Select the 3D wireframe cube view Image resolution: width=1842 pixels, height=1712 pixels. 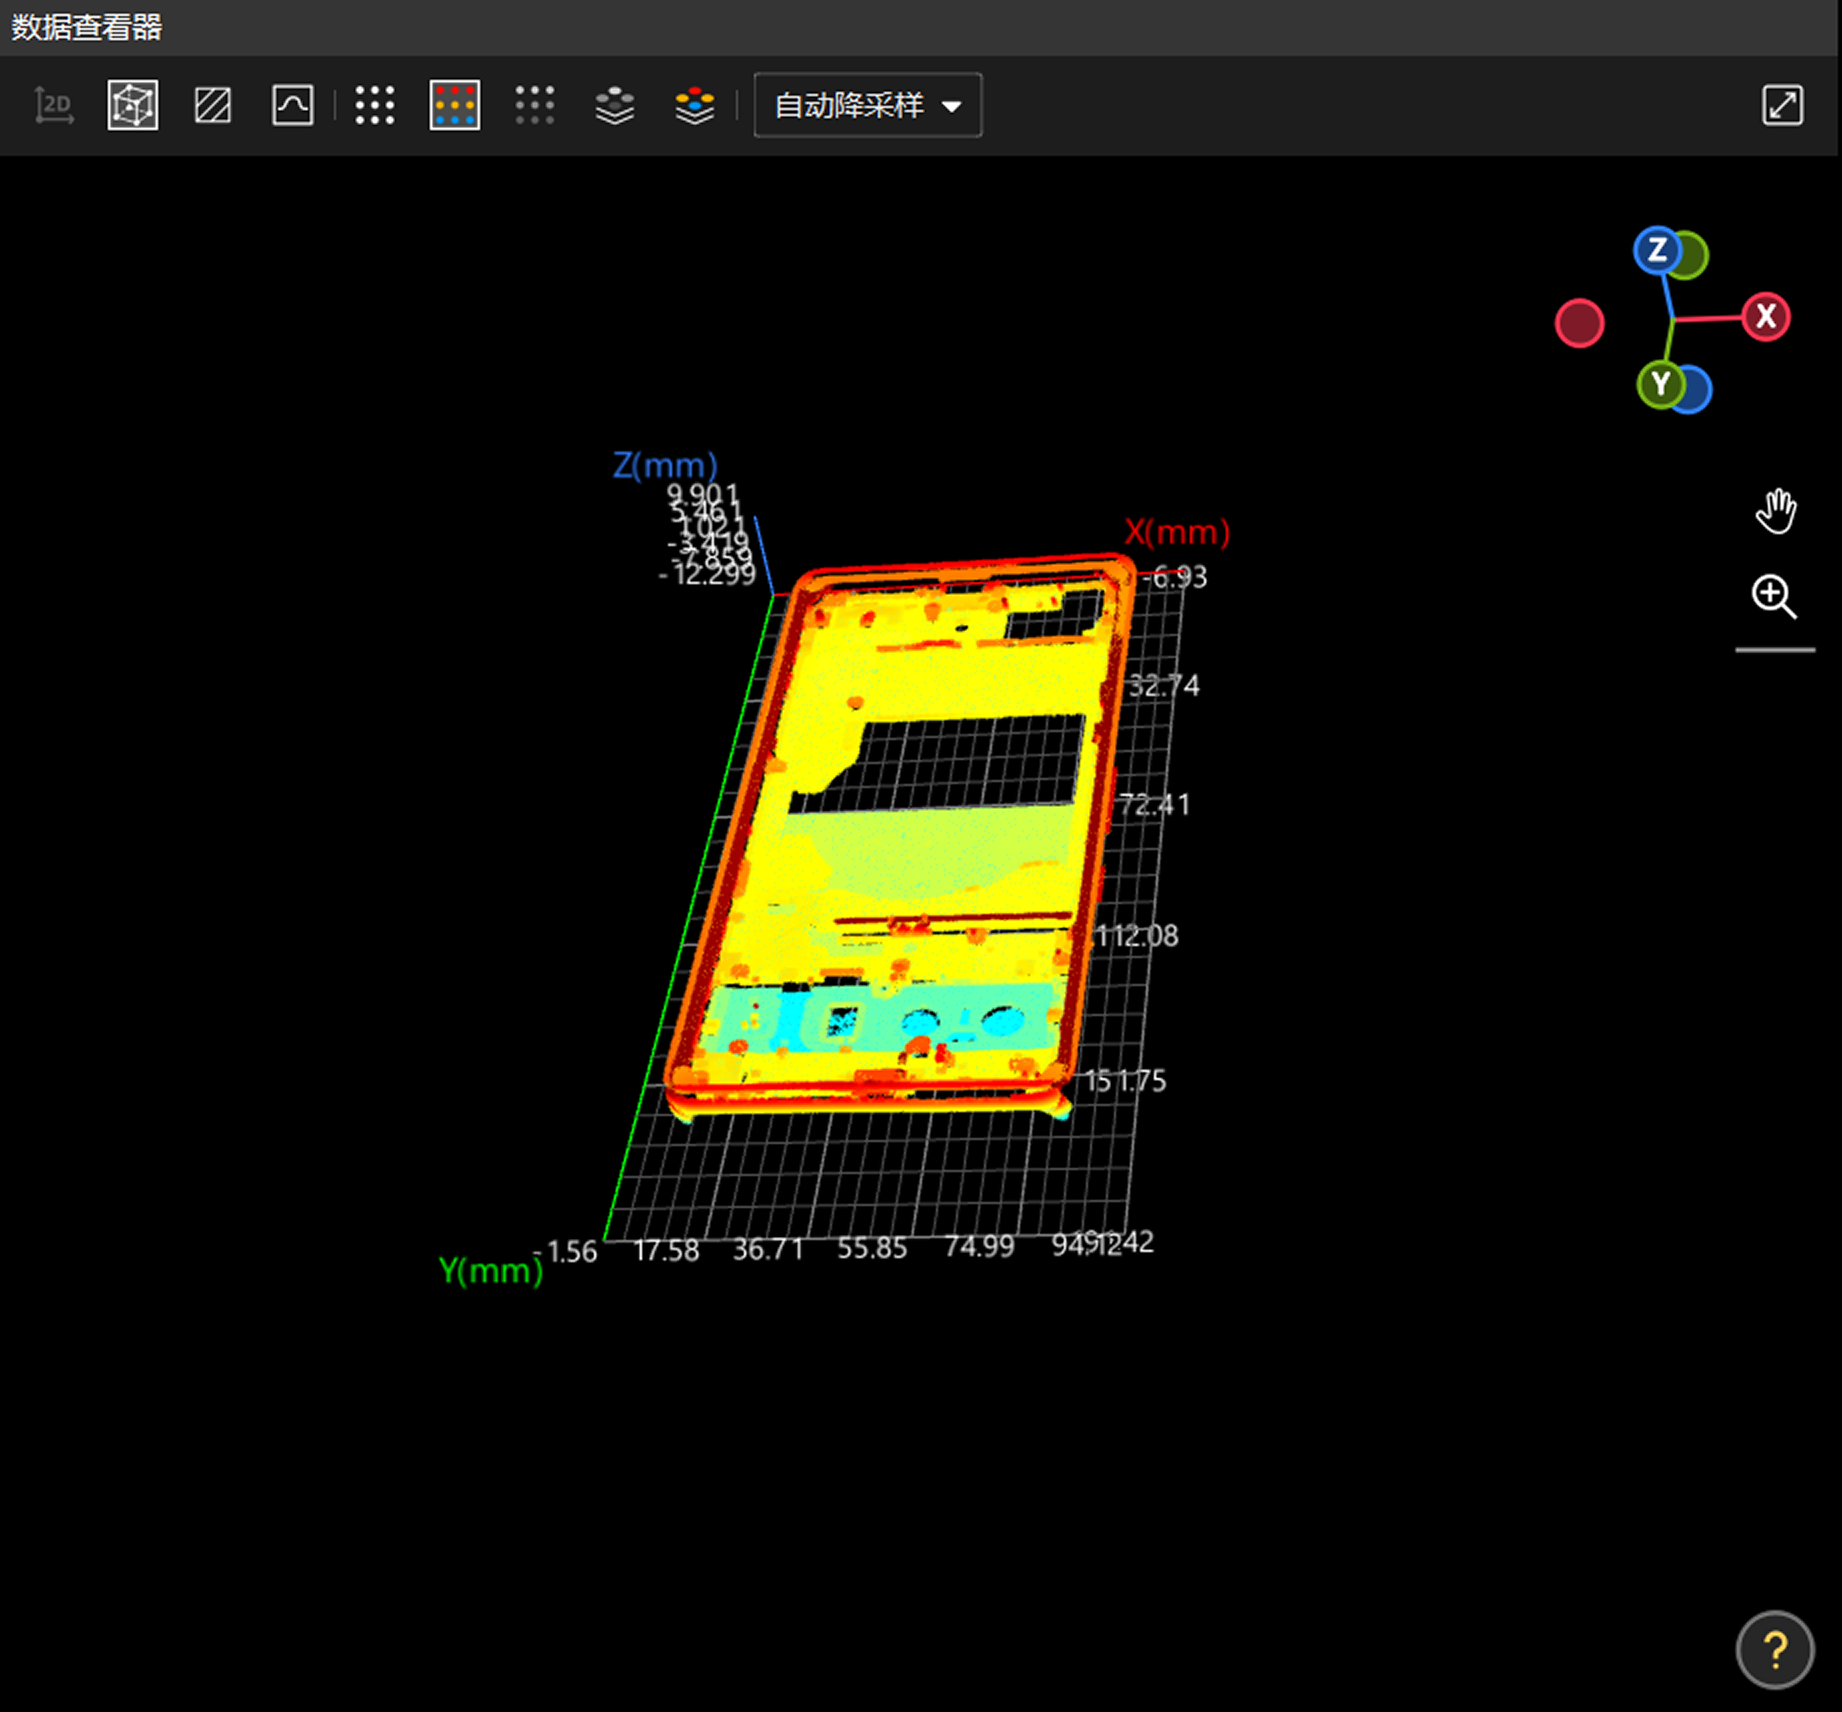point(133,105)
